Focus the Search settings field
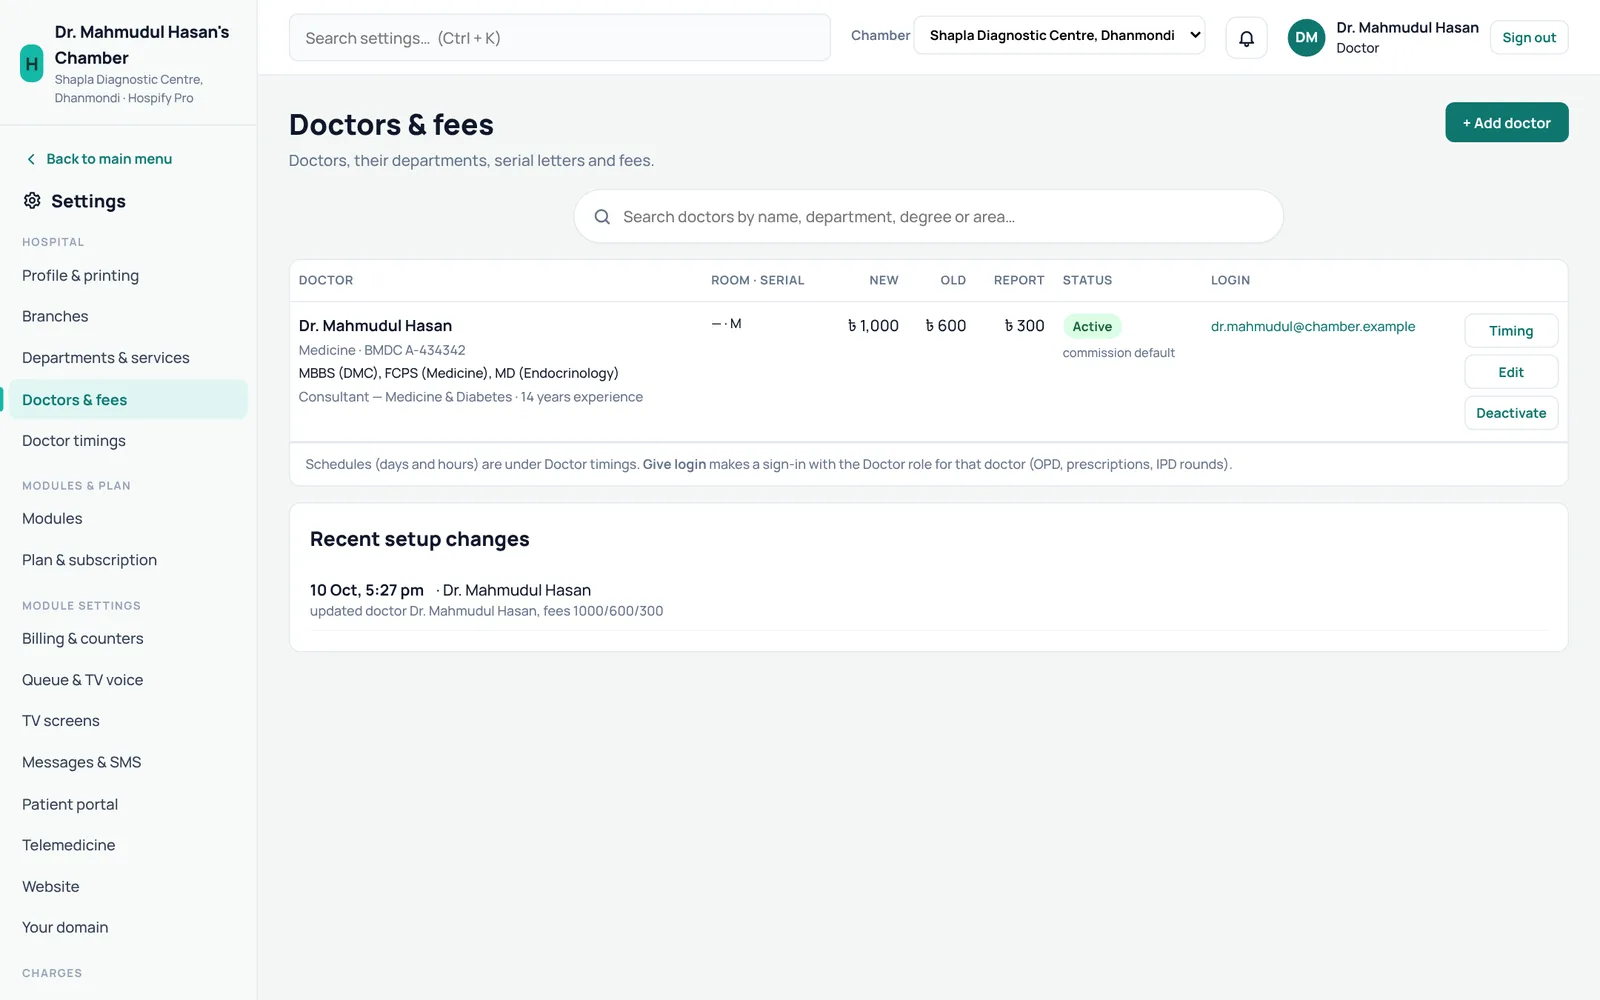Viewport: 1600px width, 1000px height. click(559, 38)
